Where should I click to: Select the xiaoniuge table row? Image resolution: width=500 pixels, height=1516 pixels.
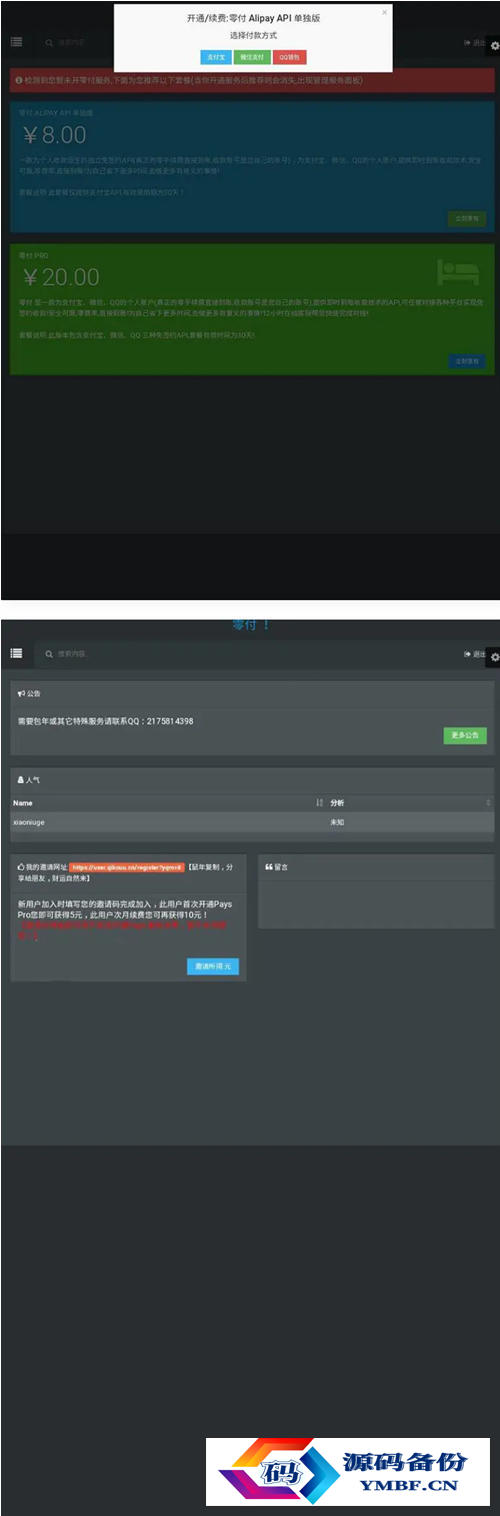(x=252, y=822)
